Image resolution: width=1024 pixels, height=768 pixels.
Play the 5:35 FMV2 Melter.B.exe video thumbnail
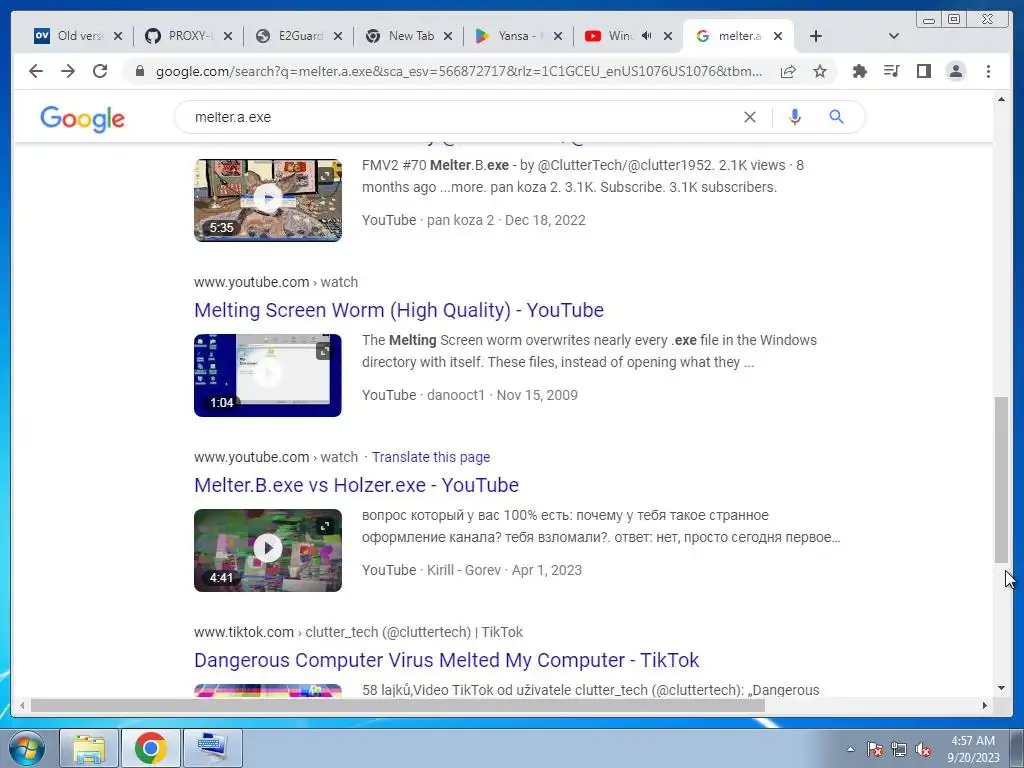pos(268,200)
